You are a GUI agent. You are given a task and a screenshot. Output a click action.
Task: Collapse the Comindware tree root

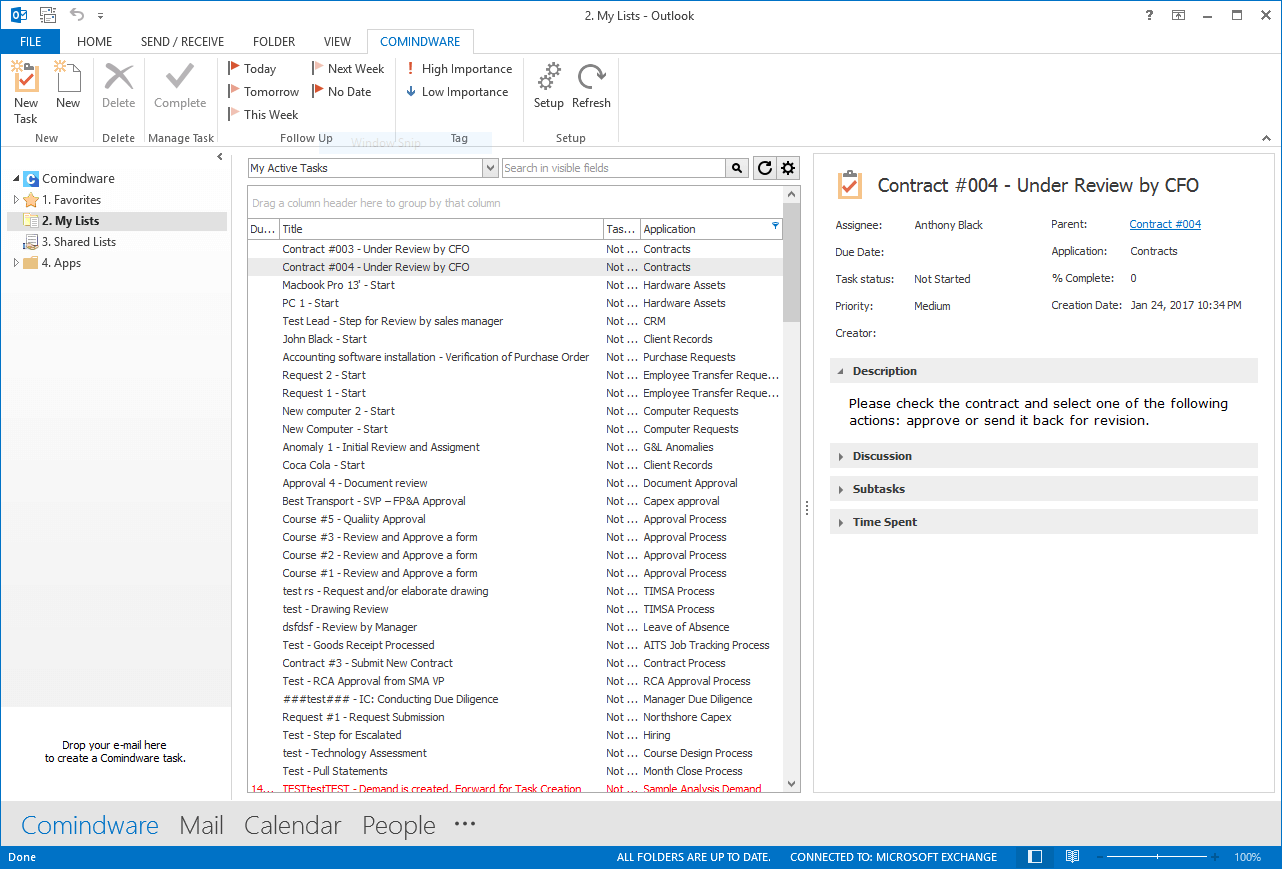click(16, 179)
